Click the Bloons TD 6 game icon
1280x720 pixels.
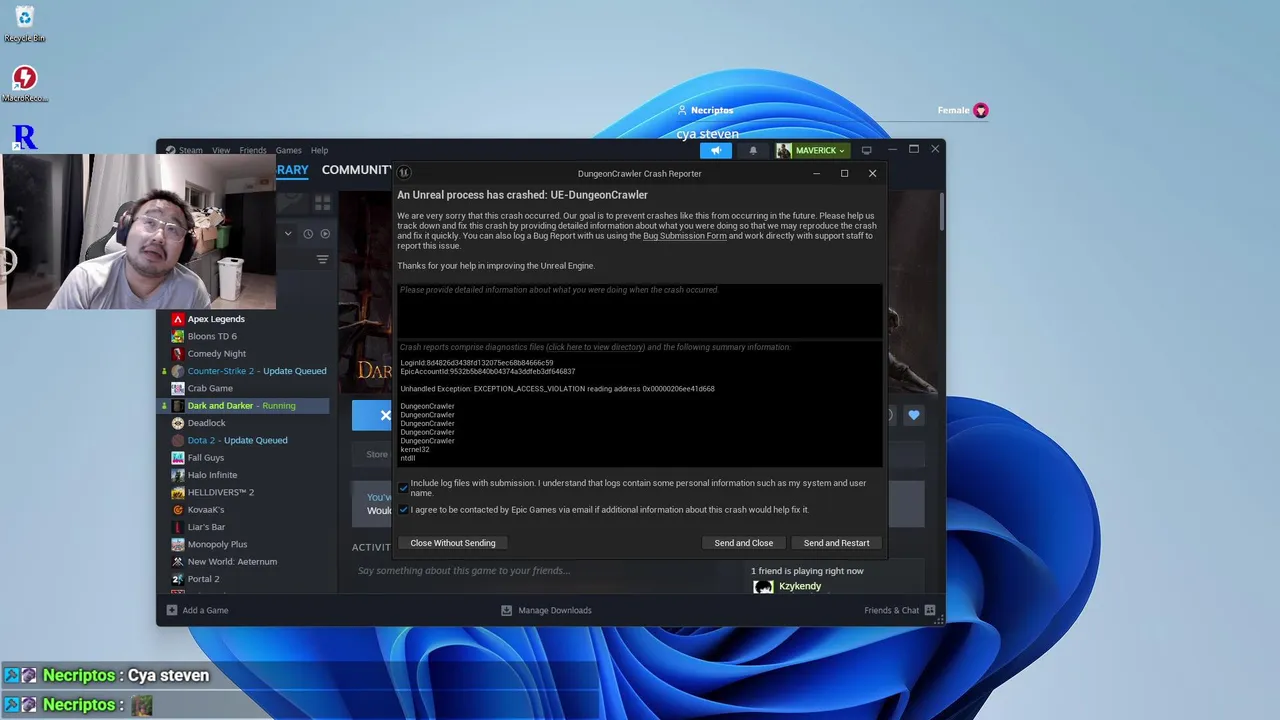click(x=178, y=336)
